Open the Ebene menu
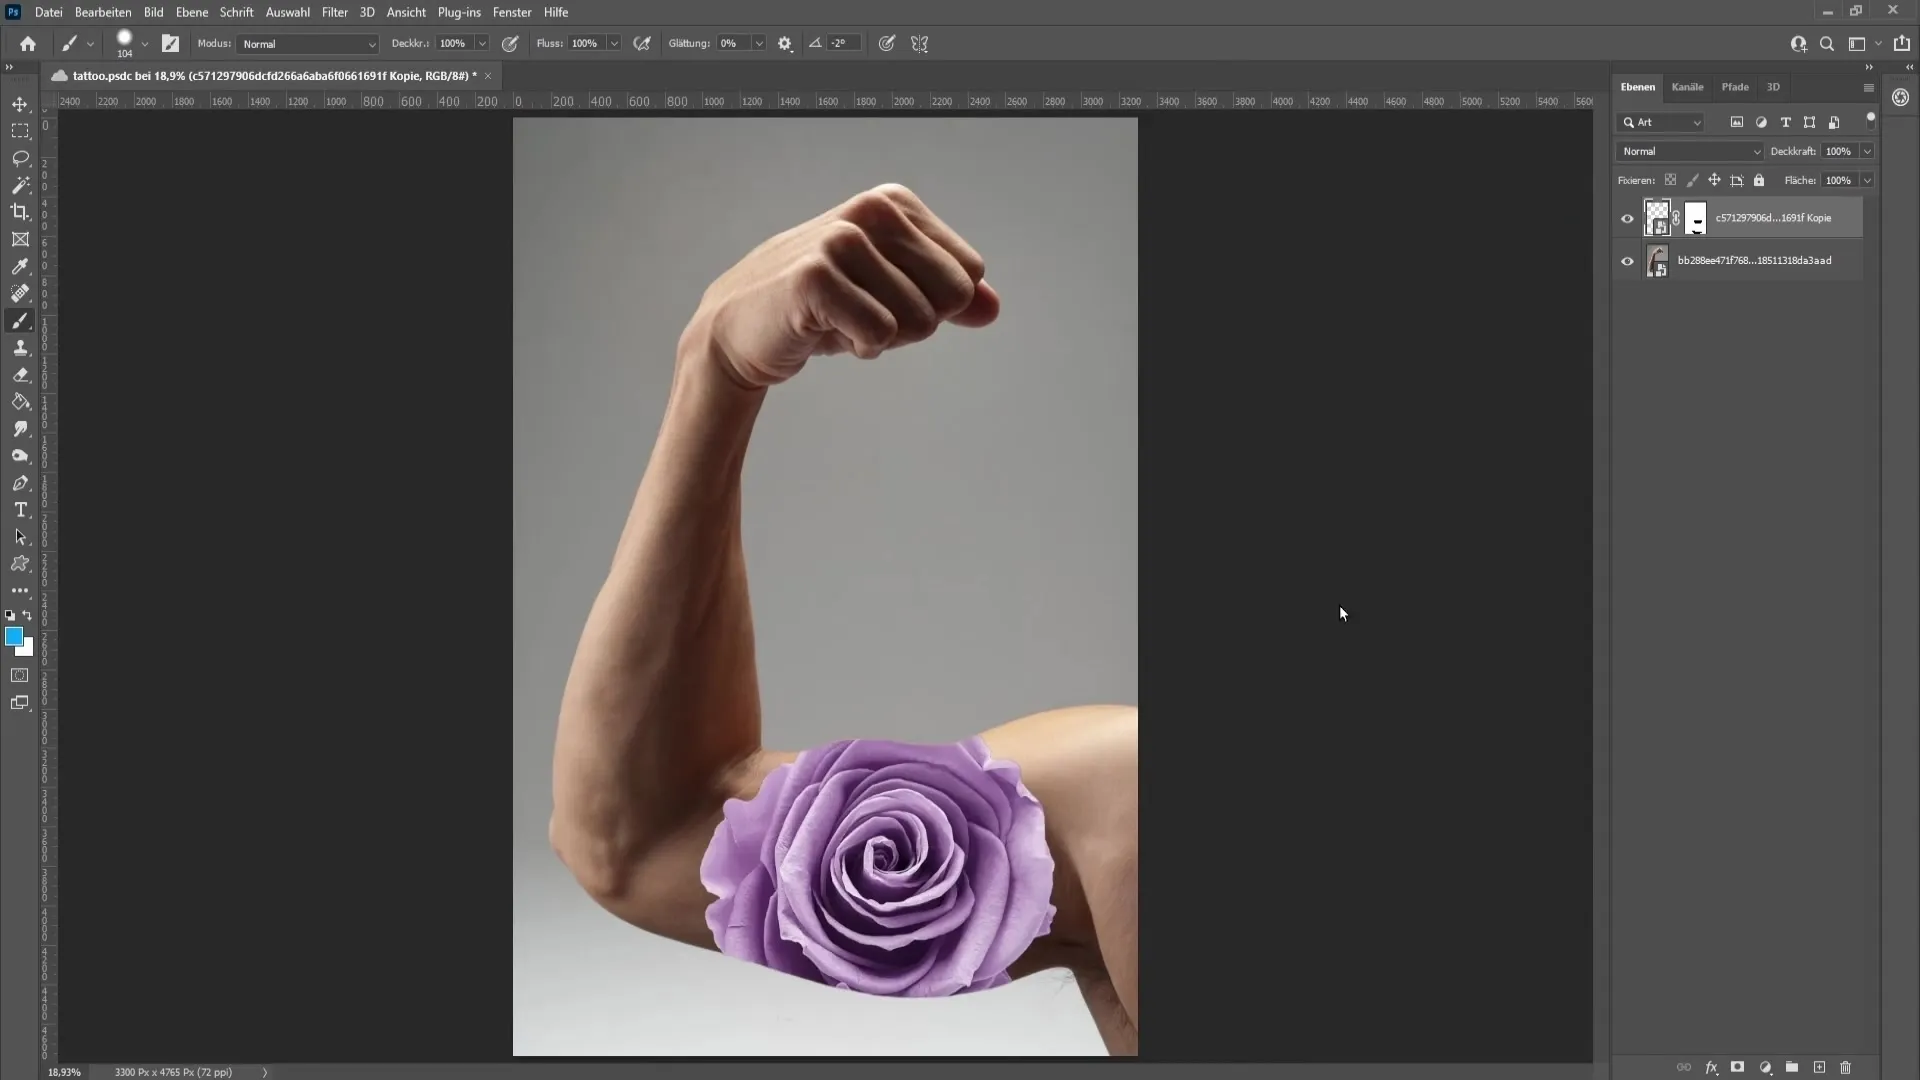The width and height of the screenshot is (1920, 1080). (x=190, y=12)
